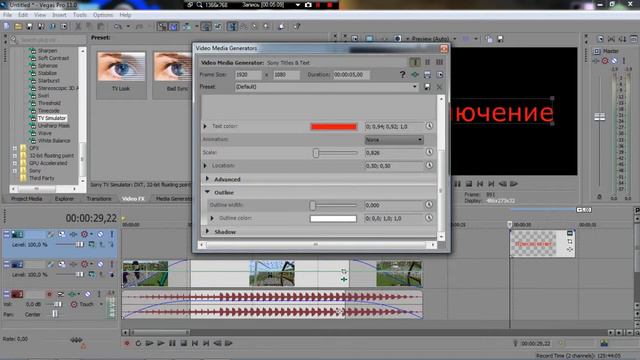This screenshot has width=640, height=360.
Task: Collapse the Outline section
Action: click(x=207, y=192)
